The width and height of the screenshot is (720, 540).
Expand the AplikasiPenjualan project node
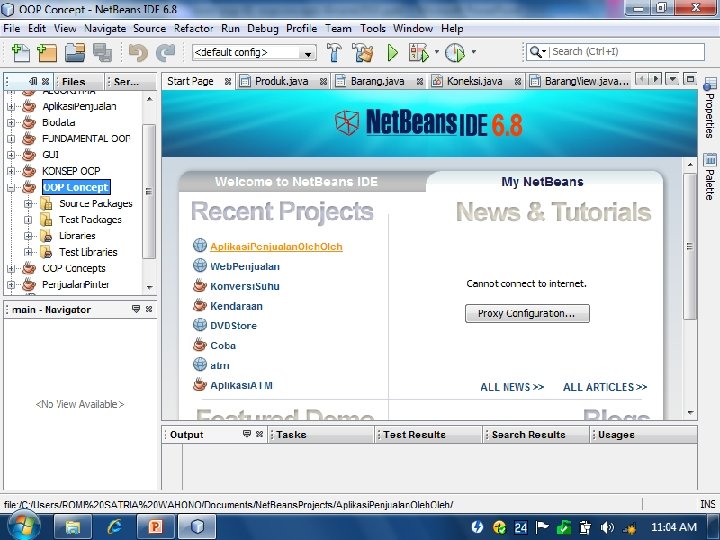click(11, 107)
